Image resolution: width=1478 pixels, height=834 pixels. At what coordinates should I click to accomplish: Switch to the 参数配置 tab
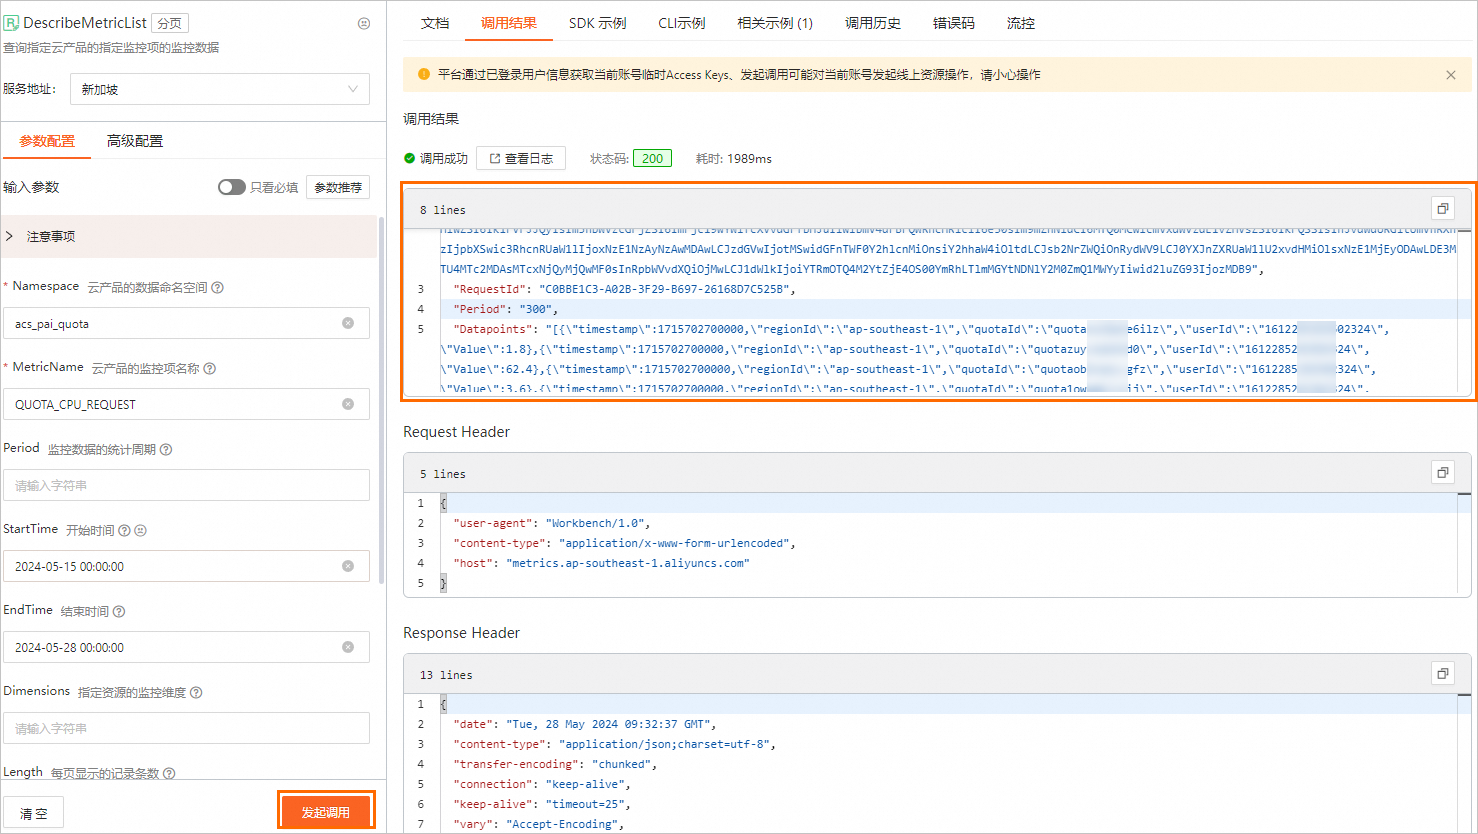pos(47,141)
